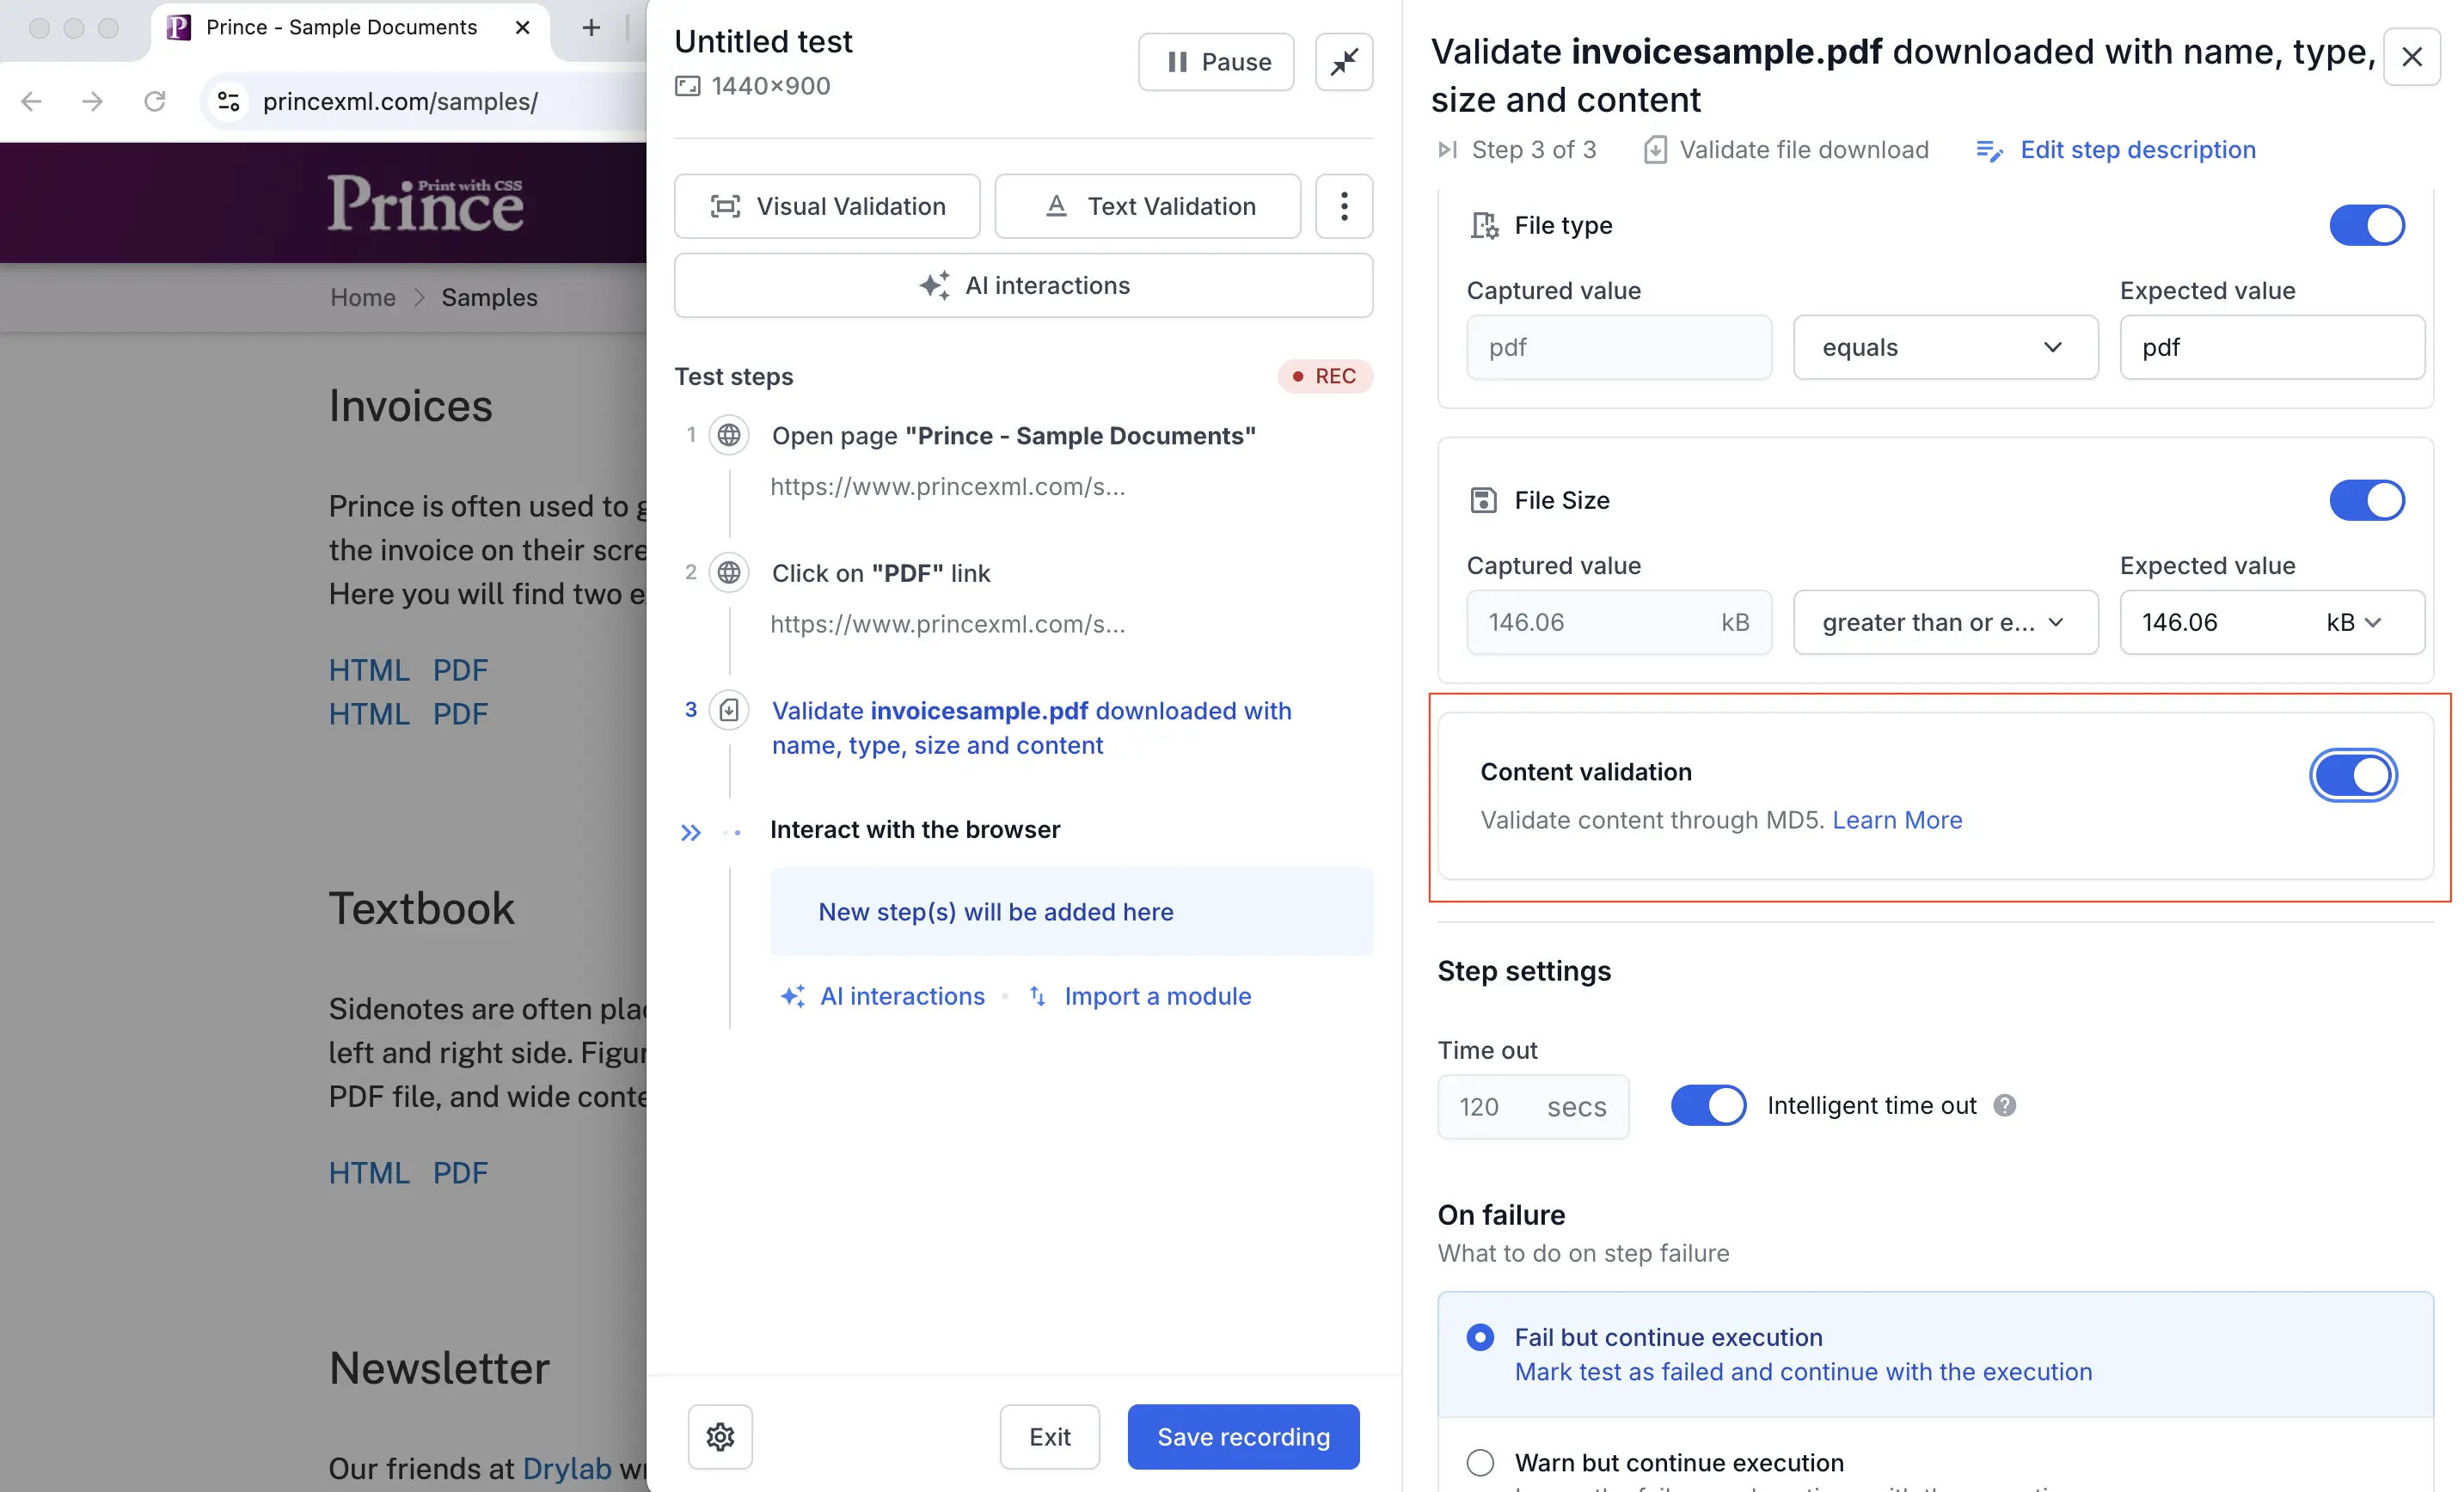Click the Intelligent time out help icon

pos(2004,1105)
